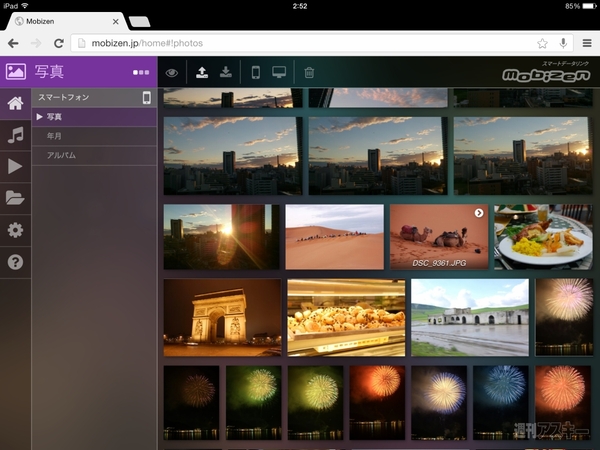Screen dimensions: 600x450
Task: Toggle the eye view icon
Action: pyautogui.click(x=172, y=72)
